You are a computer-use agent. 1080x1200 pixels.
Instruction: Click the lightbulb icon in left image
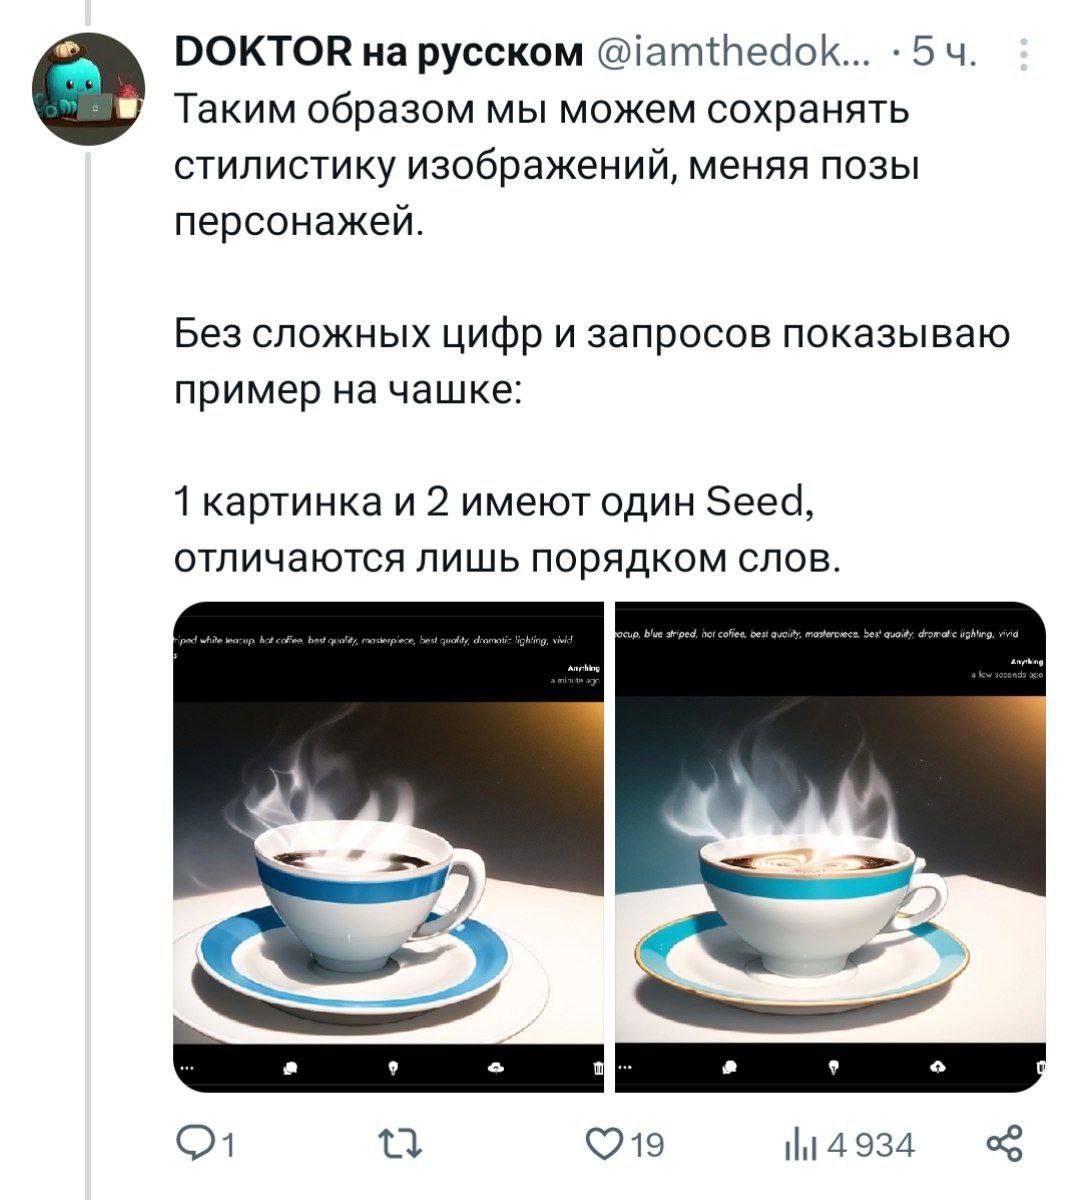(393, 1068)
